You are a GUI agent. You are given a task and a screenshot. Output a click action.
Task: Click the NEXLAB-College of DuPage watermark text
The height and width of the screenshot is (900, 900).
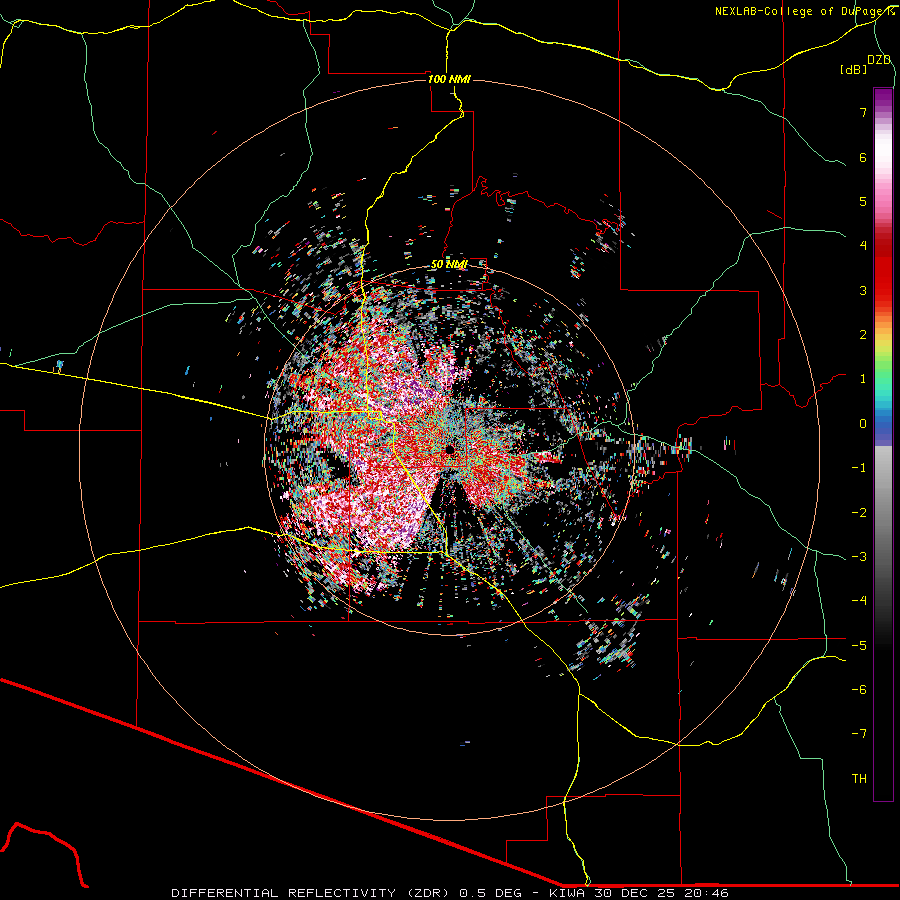pyautogui.click(x=804, y=11)
